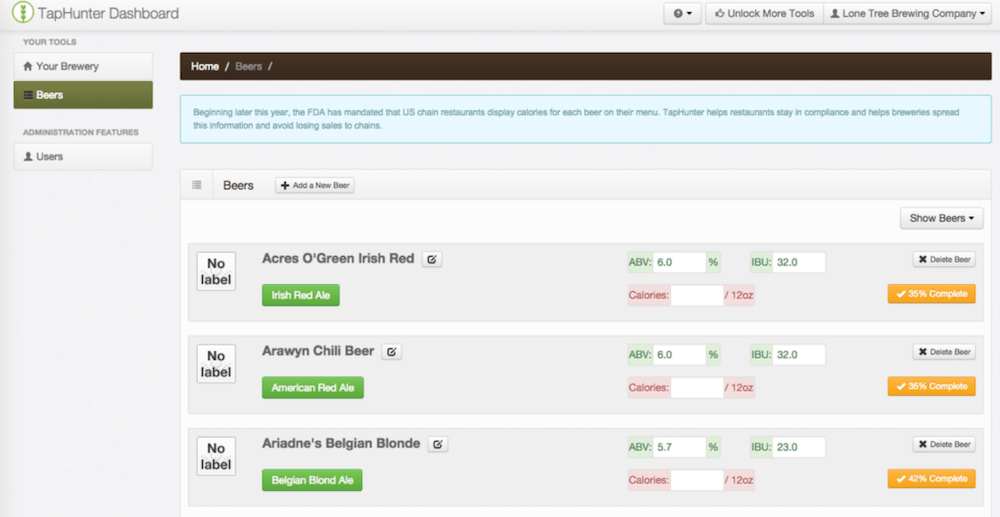Click 35% Complete for Acres O'Green Irish Red
The width and height of the screenshot is (1000, 517).
[932, 294]
